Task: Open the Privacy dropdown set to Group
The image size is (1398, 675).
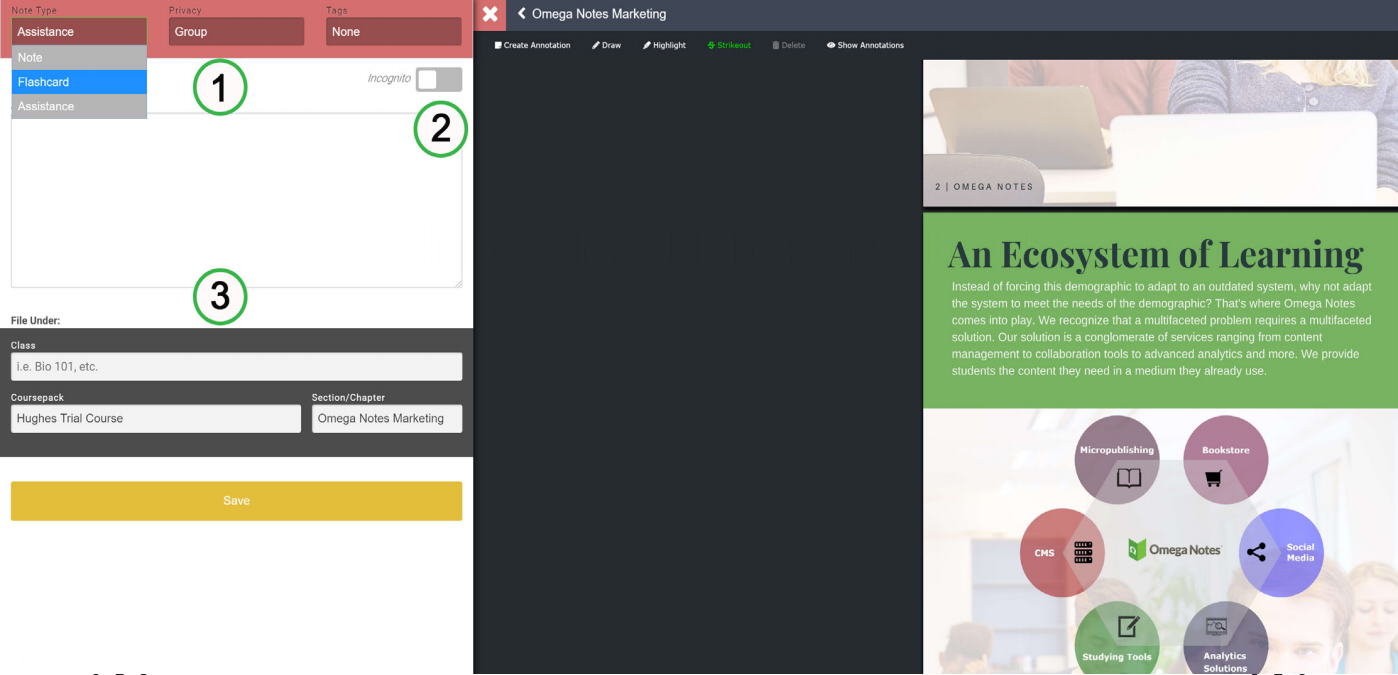Action: 236,32
